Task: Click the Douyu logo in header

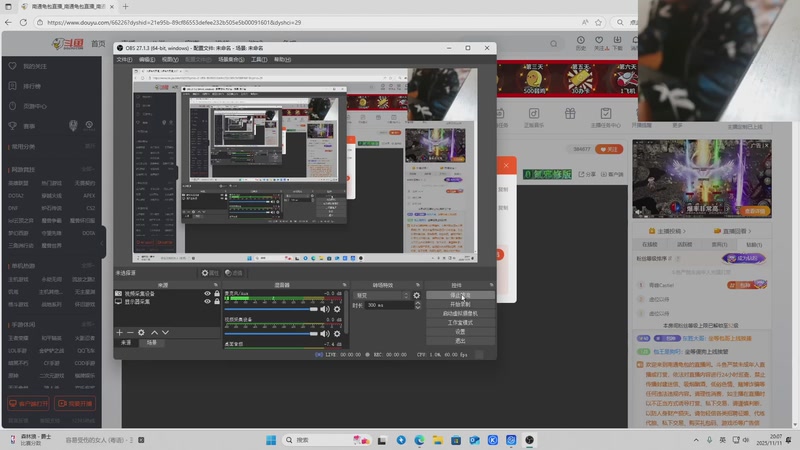Action: point(67,44)
